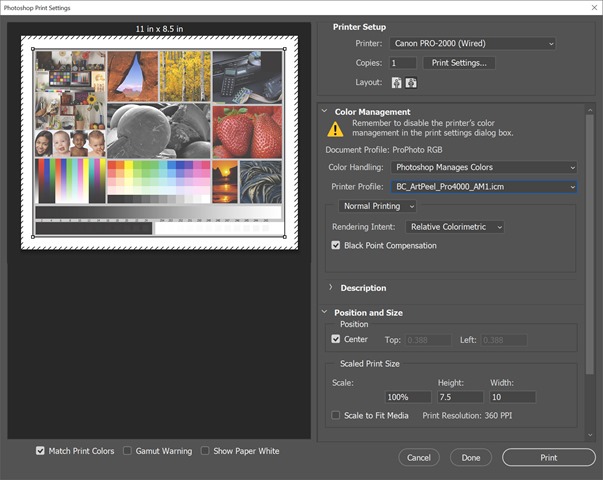Click the Cancel button

[419, 457]
